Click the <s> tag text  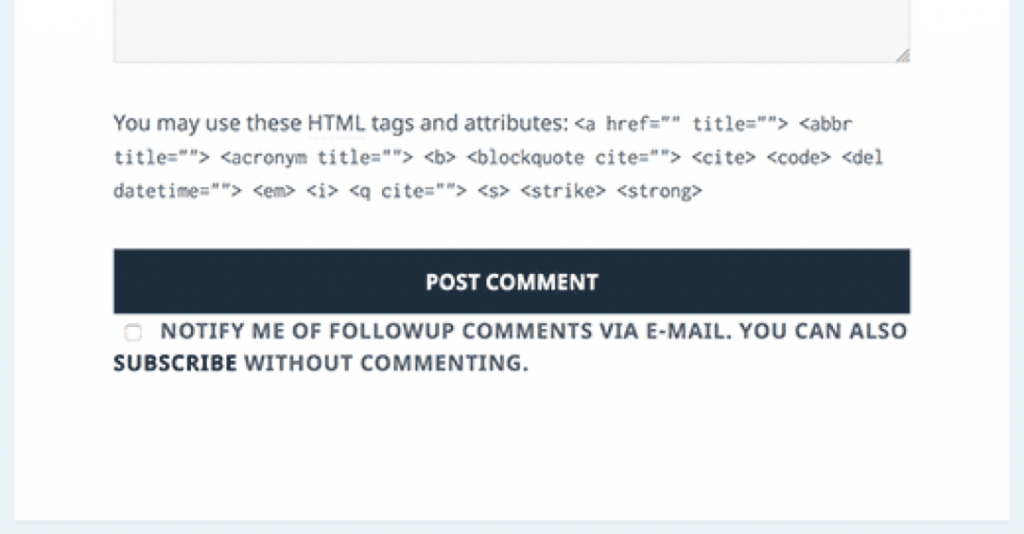[494, 191]
